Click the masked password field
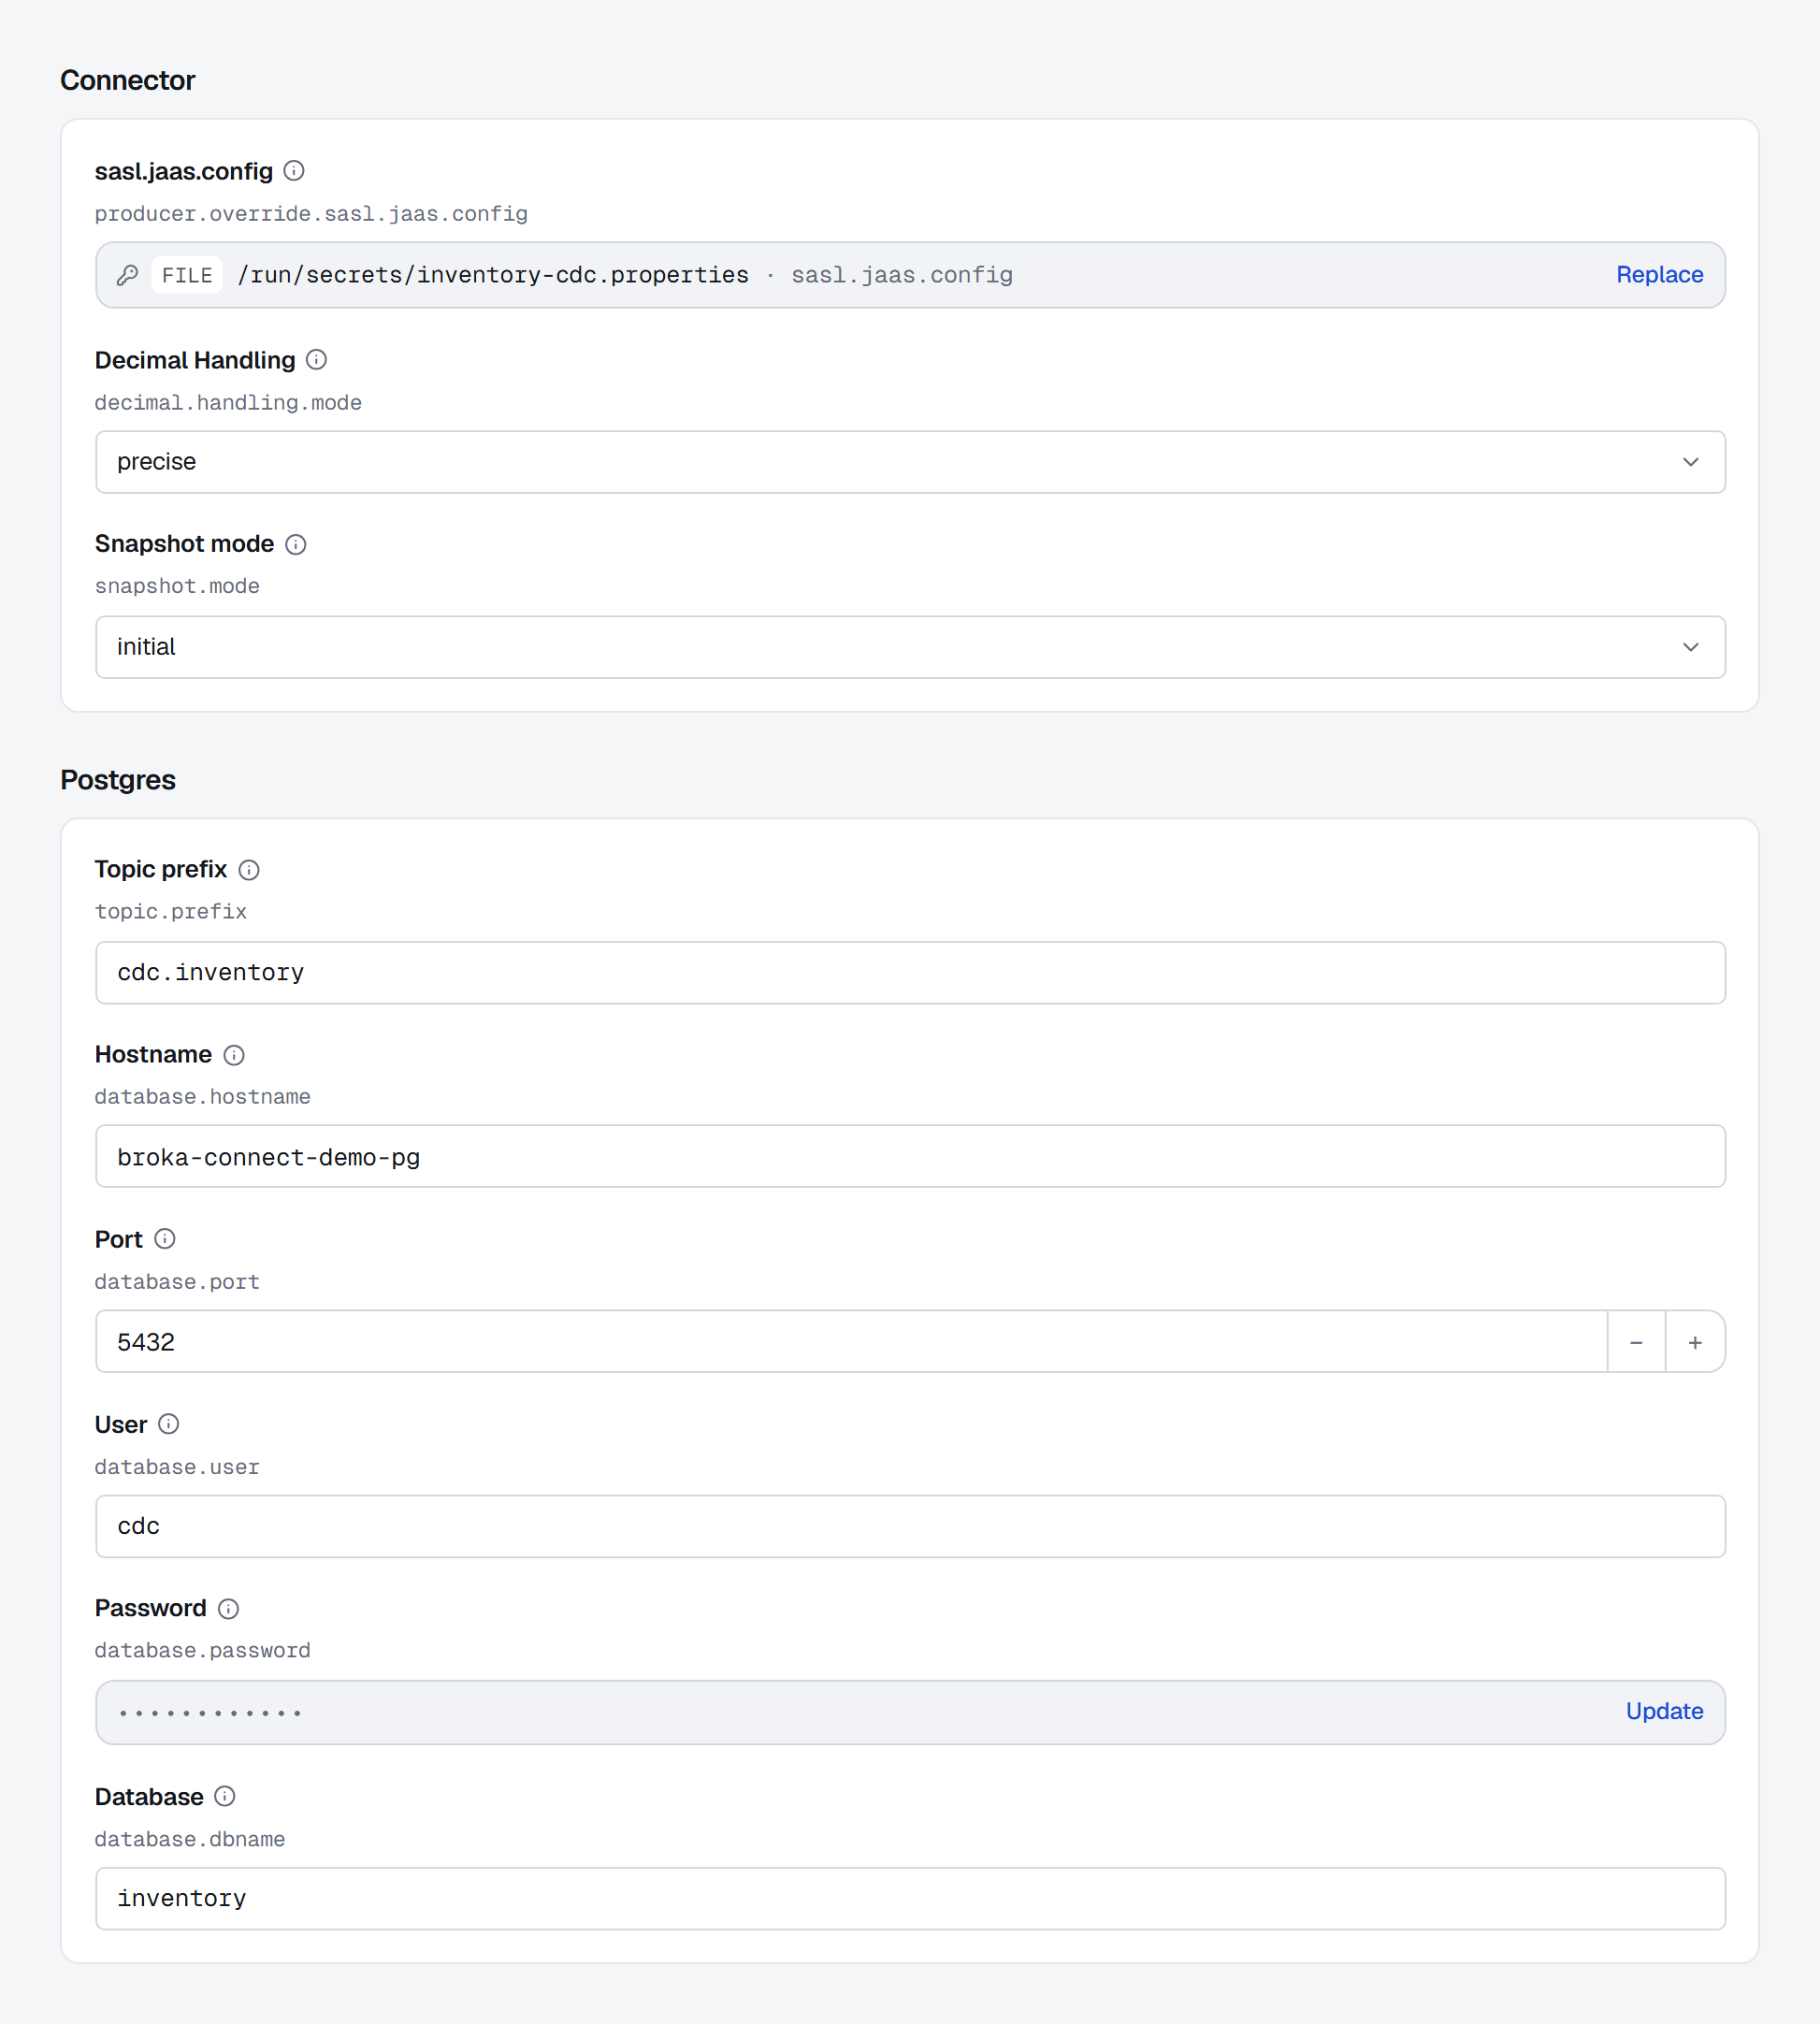1820x2024 pixels. click(910, 1712)
